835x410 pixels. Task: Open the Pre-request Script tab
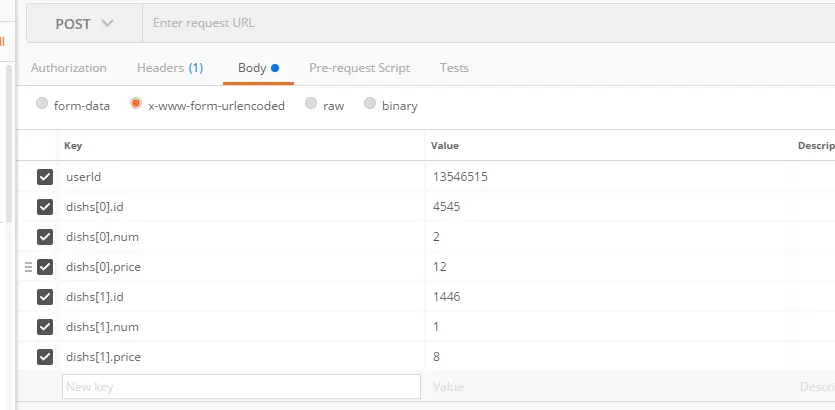(359, 68)
